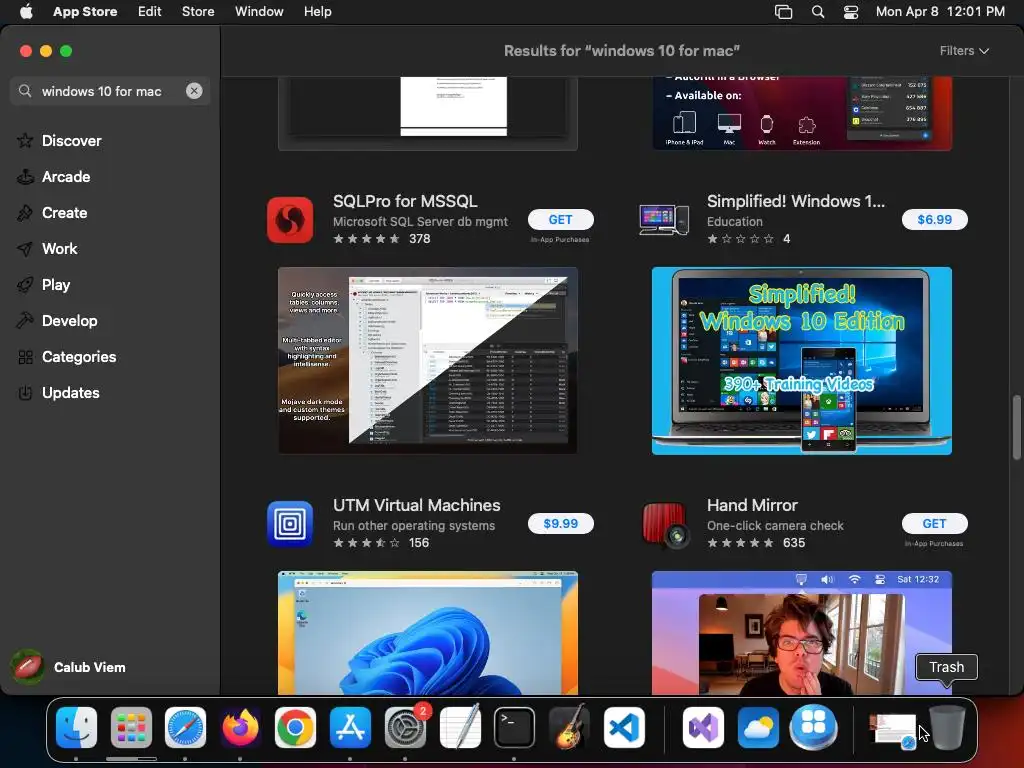Get SQLPro for MSSQL

(x=560, y=219)
